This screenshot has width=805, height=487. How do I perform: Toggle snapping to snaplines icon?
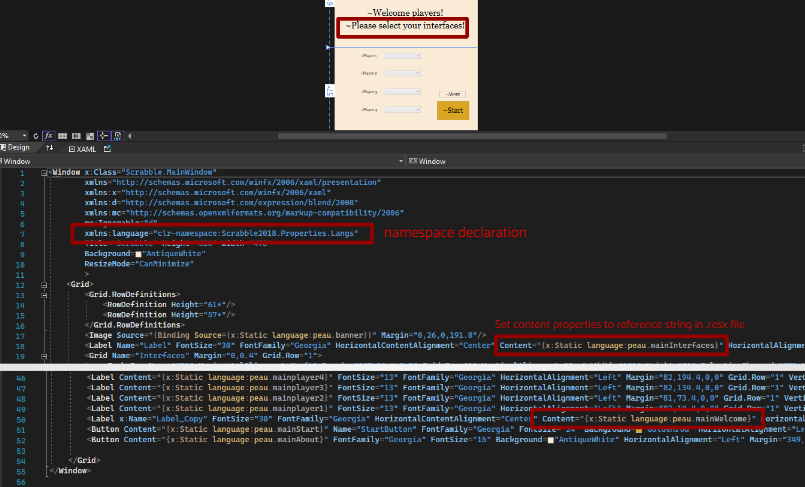pos(104,135)
